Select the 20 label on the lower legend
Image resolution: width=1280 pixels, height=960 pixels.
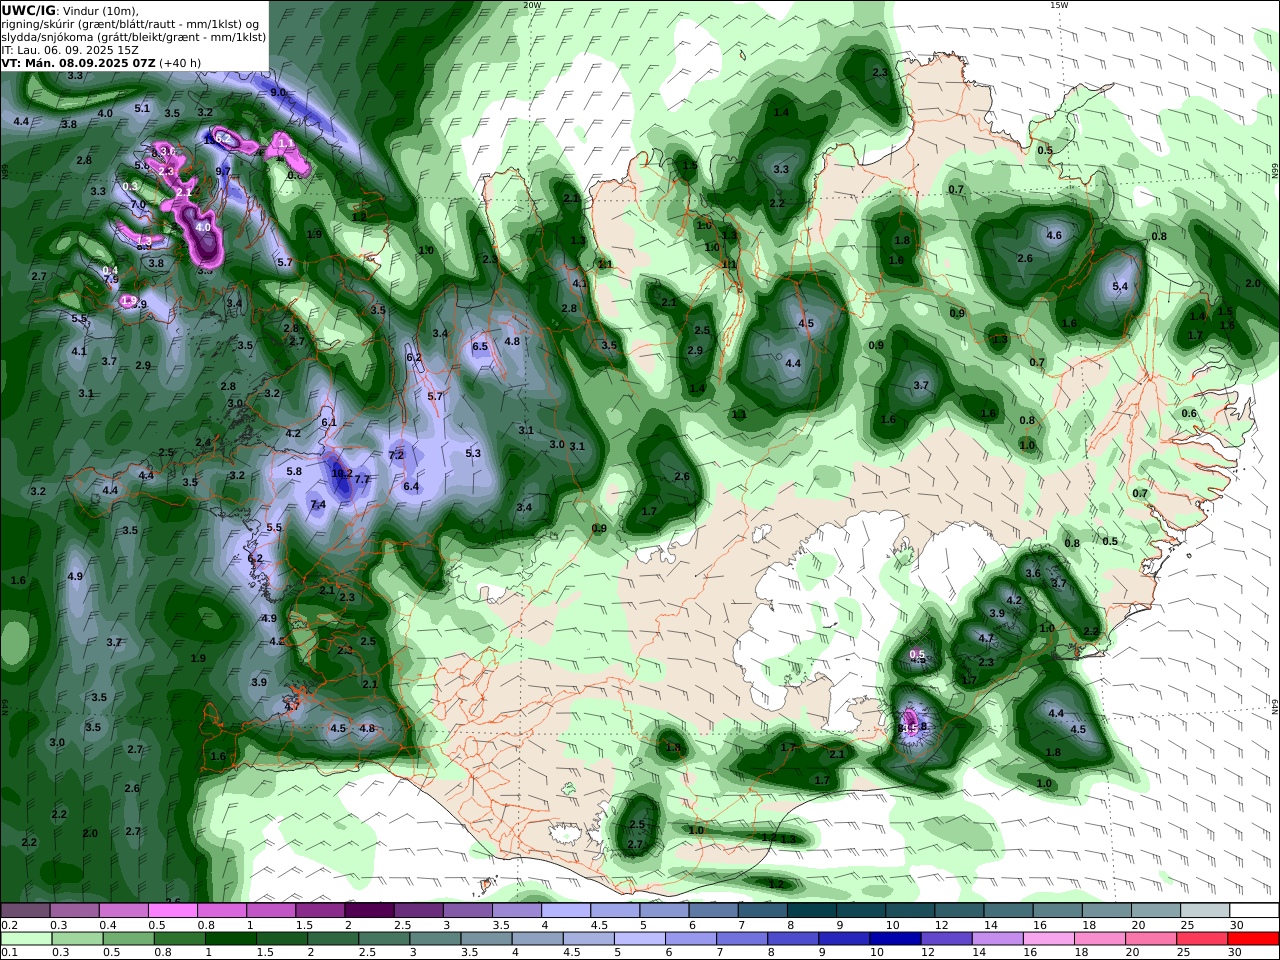pos(1134,954)
